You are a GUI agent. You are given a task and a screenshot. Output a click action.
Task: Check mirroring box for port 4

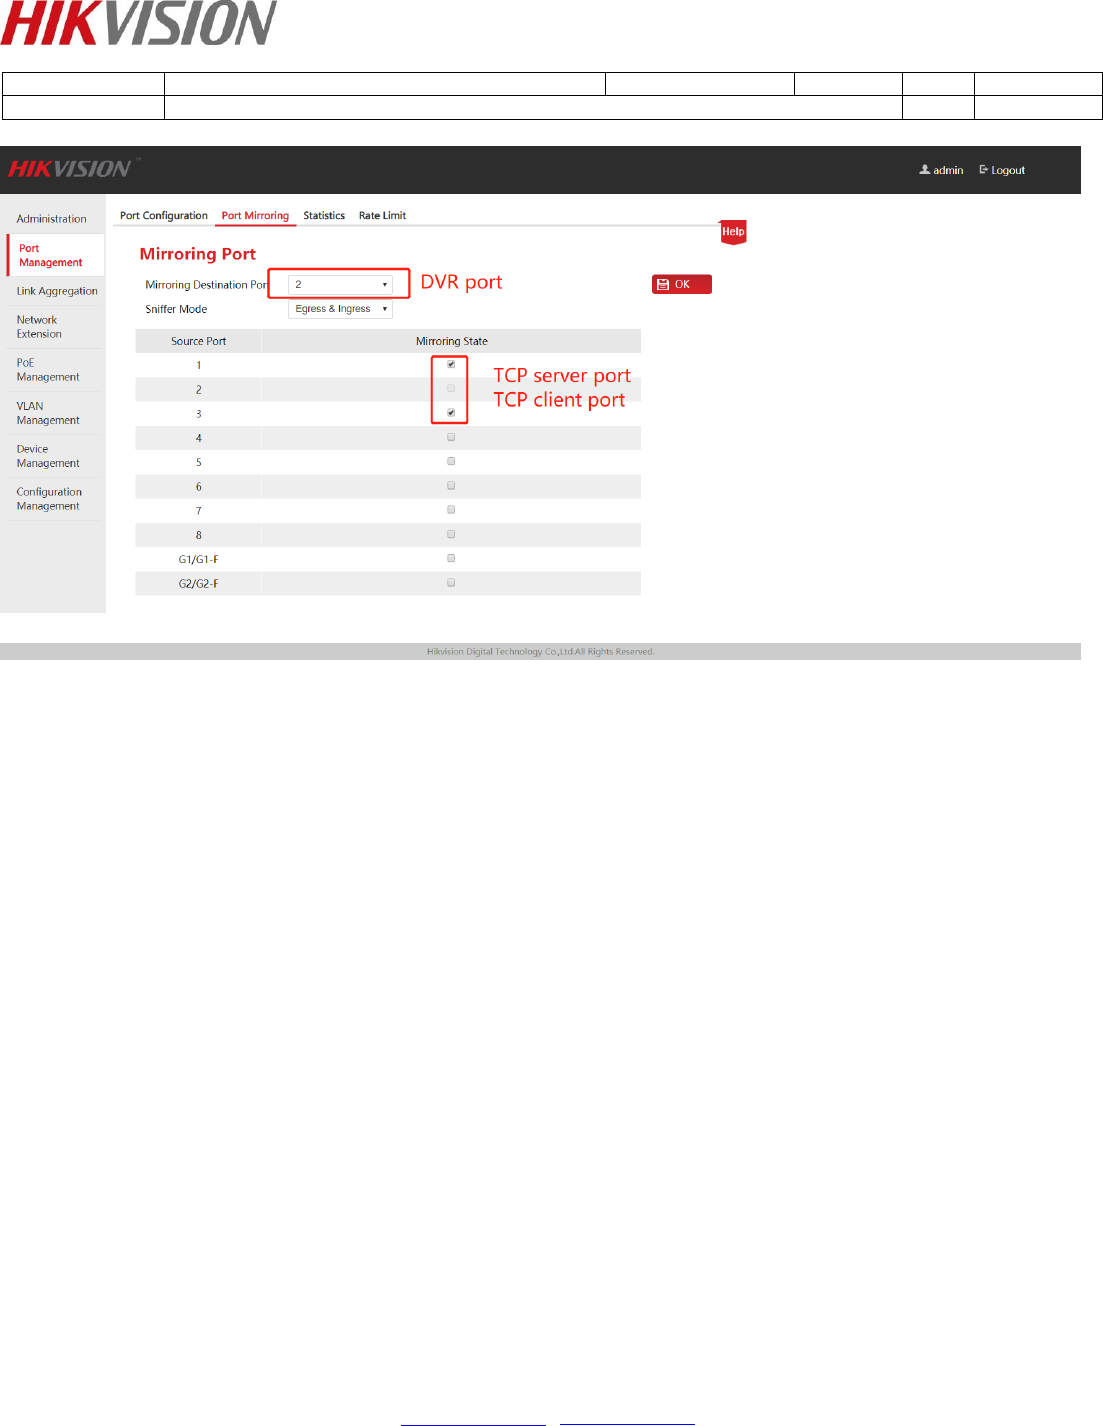[x=451, y=437]
